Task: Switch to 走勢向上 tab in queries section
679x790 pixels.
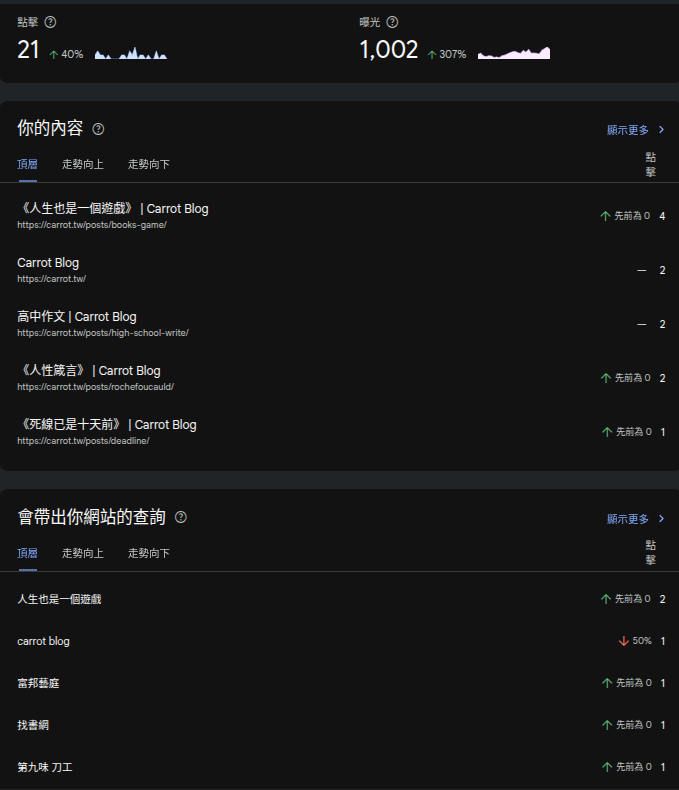Action: [83, 553]
